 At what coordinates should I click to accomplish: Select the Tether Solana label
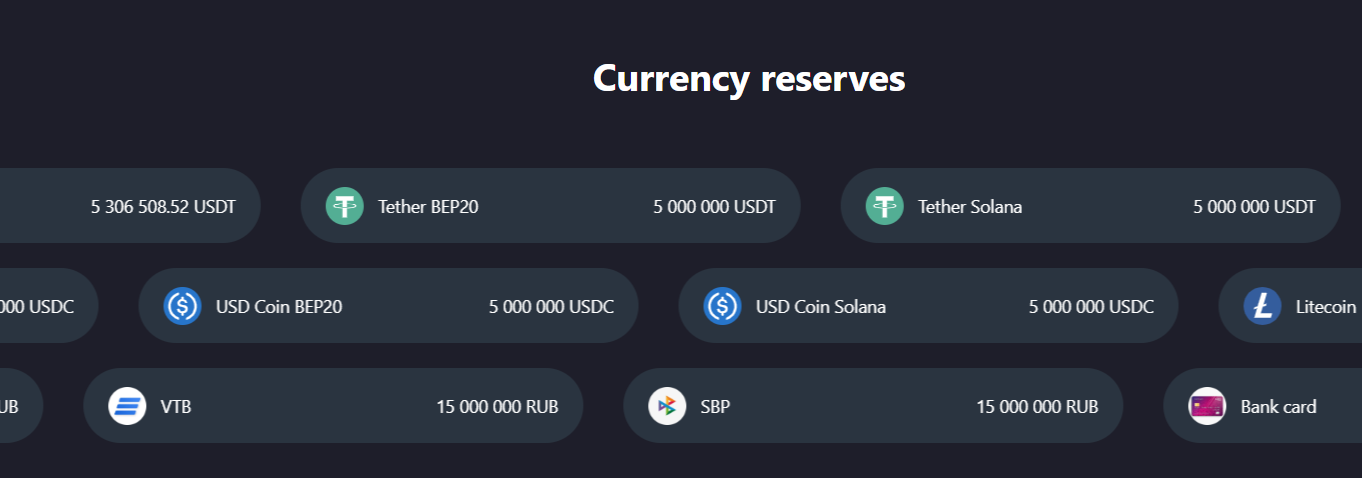[970, 207]
